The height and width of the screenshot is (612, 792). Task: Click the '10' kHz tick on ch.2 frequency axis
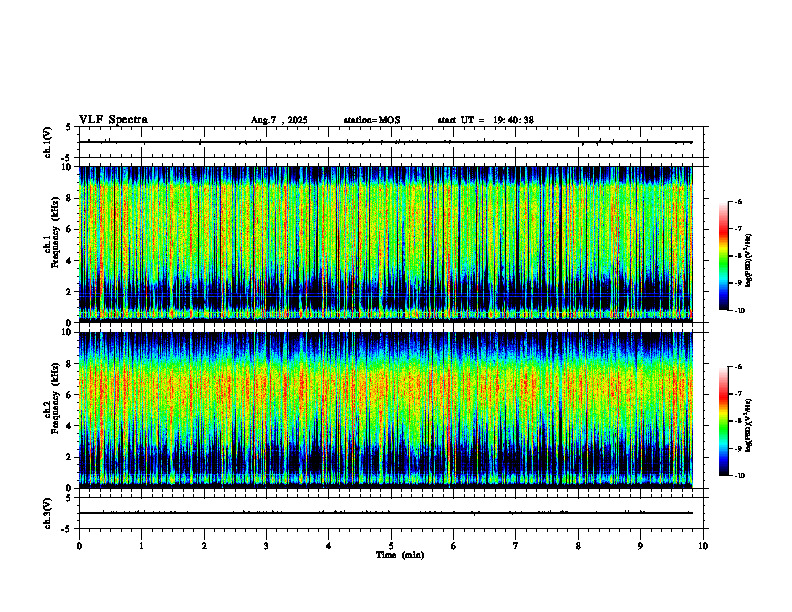point(68,332)
